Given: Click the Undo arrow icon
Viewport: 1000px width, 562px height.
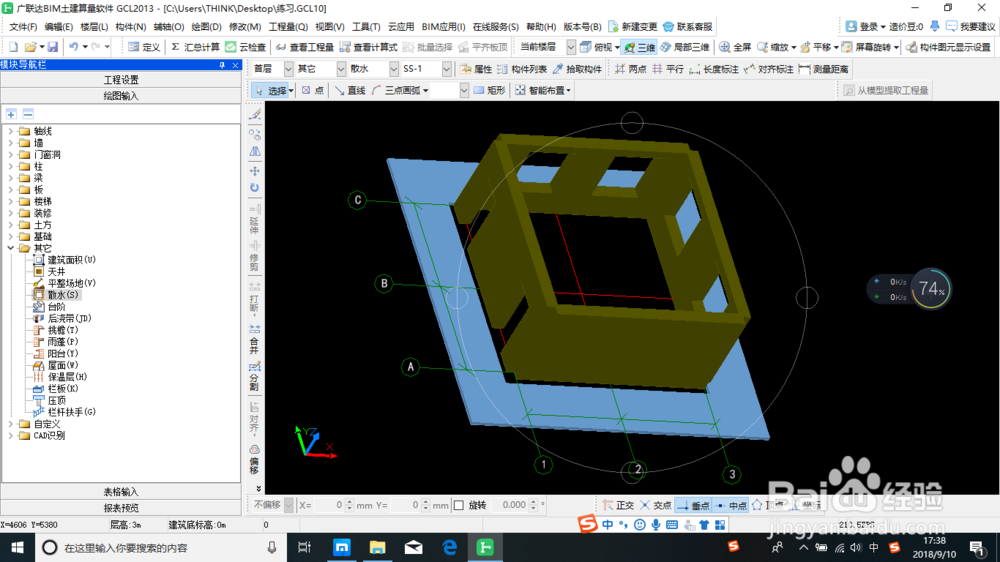Looking at the screenshot, I should pyautogui.click(x=74, y=47).
